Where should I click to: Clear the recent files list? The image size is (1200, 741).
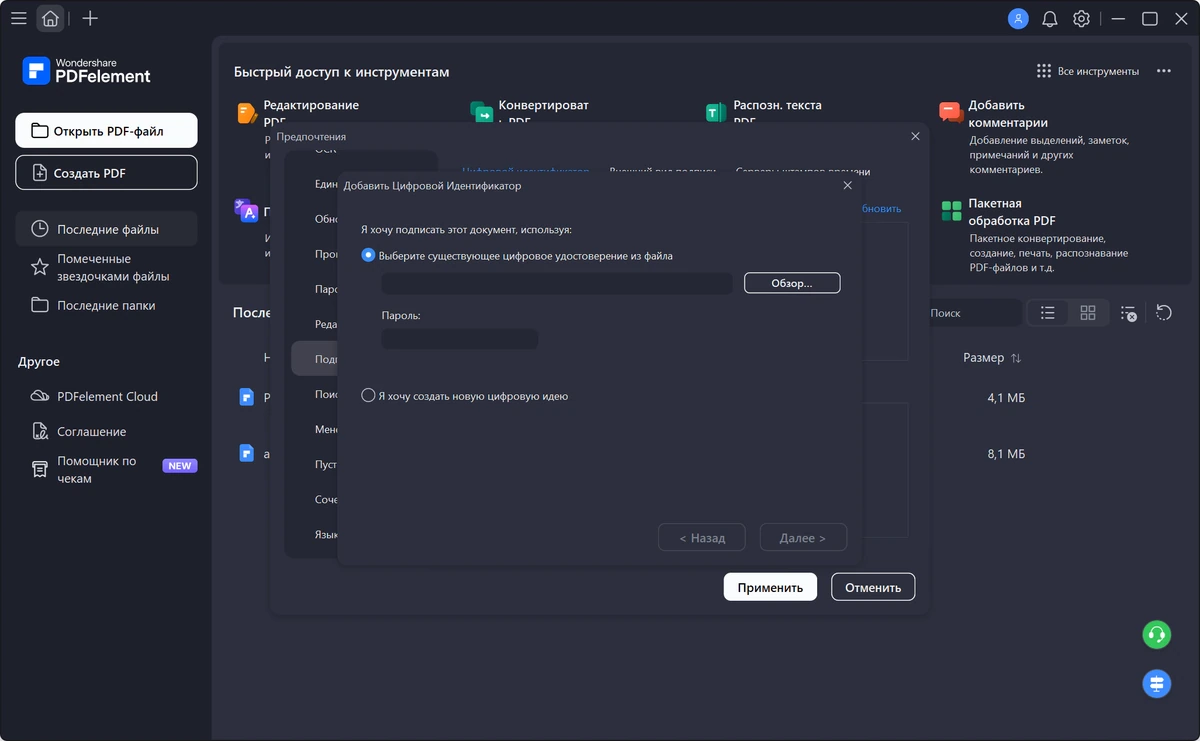[x=1128, y=313]
